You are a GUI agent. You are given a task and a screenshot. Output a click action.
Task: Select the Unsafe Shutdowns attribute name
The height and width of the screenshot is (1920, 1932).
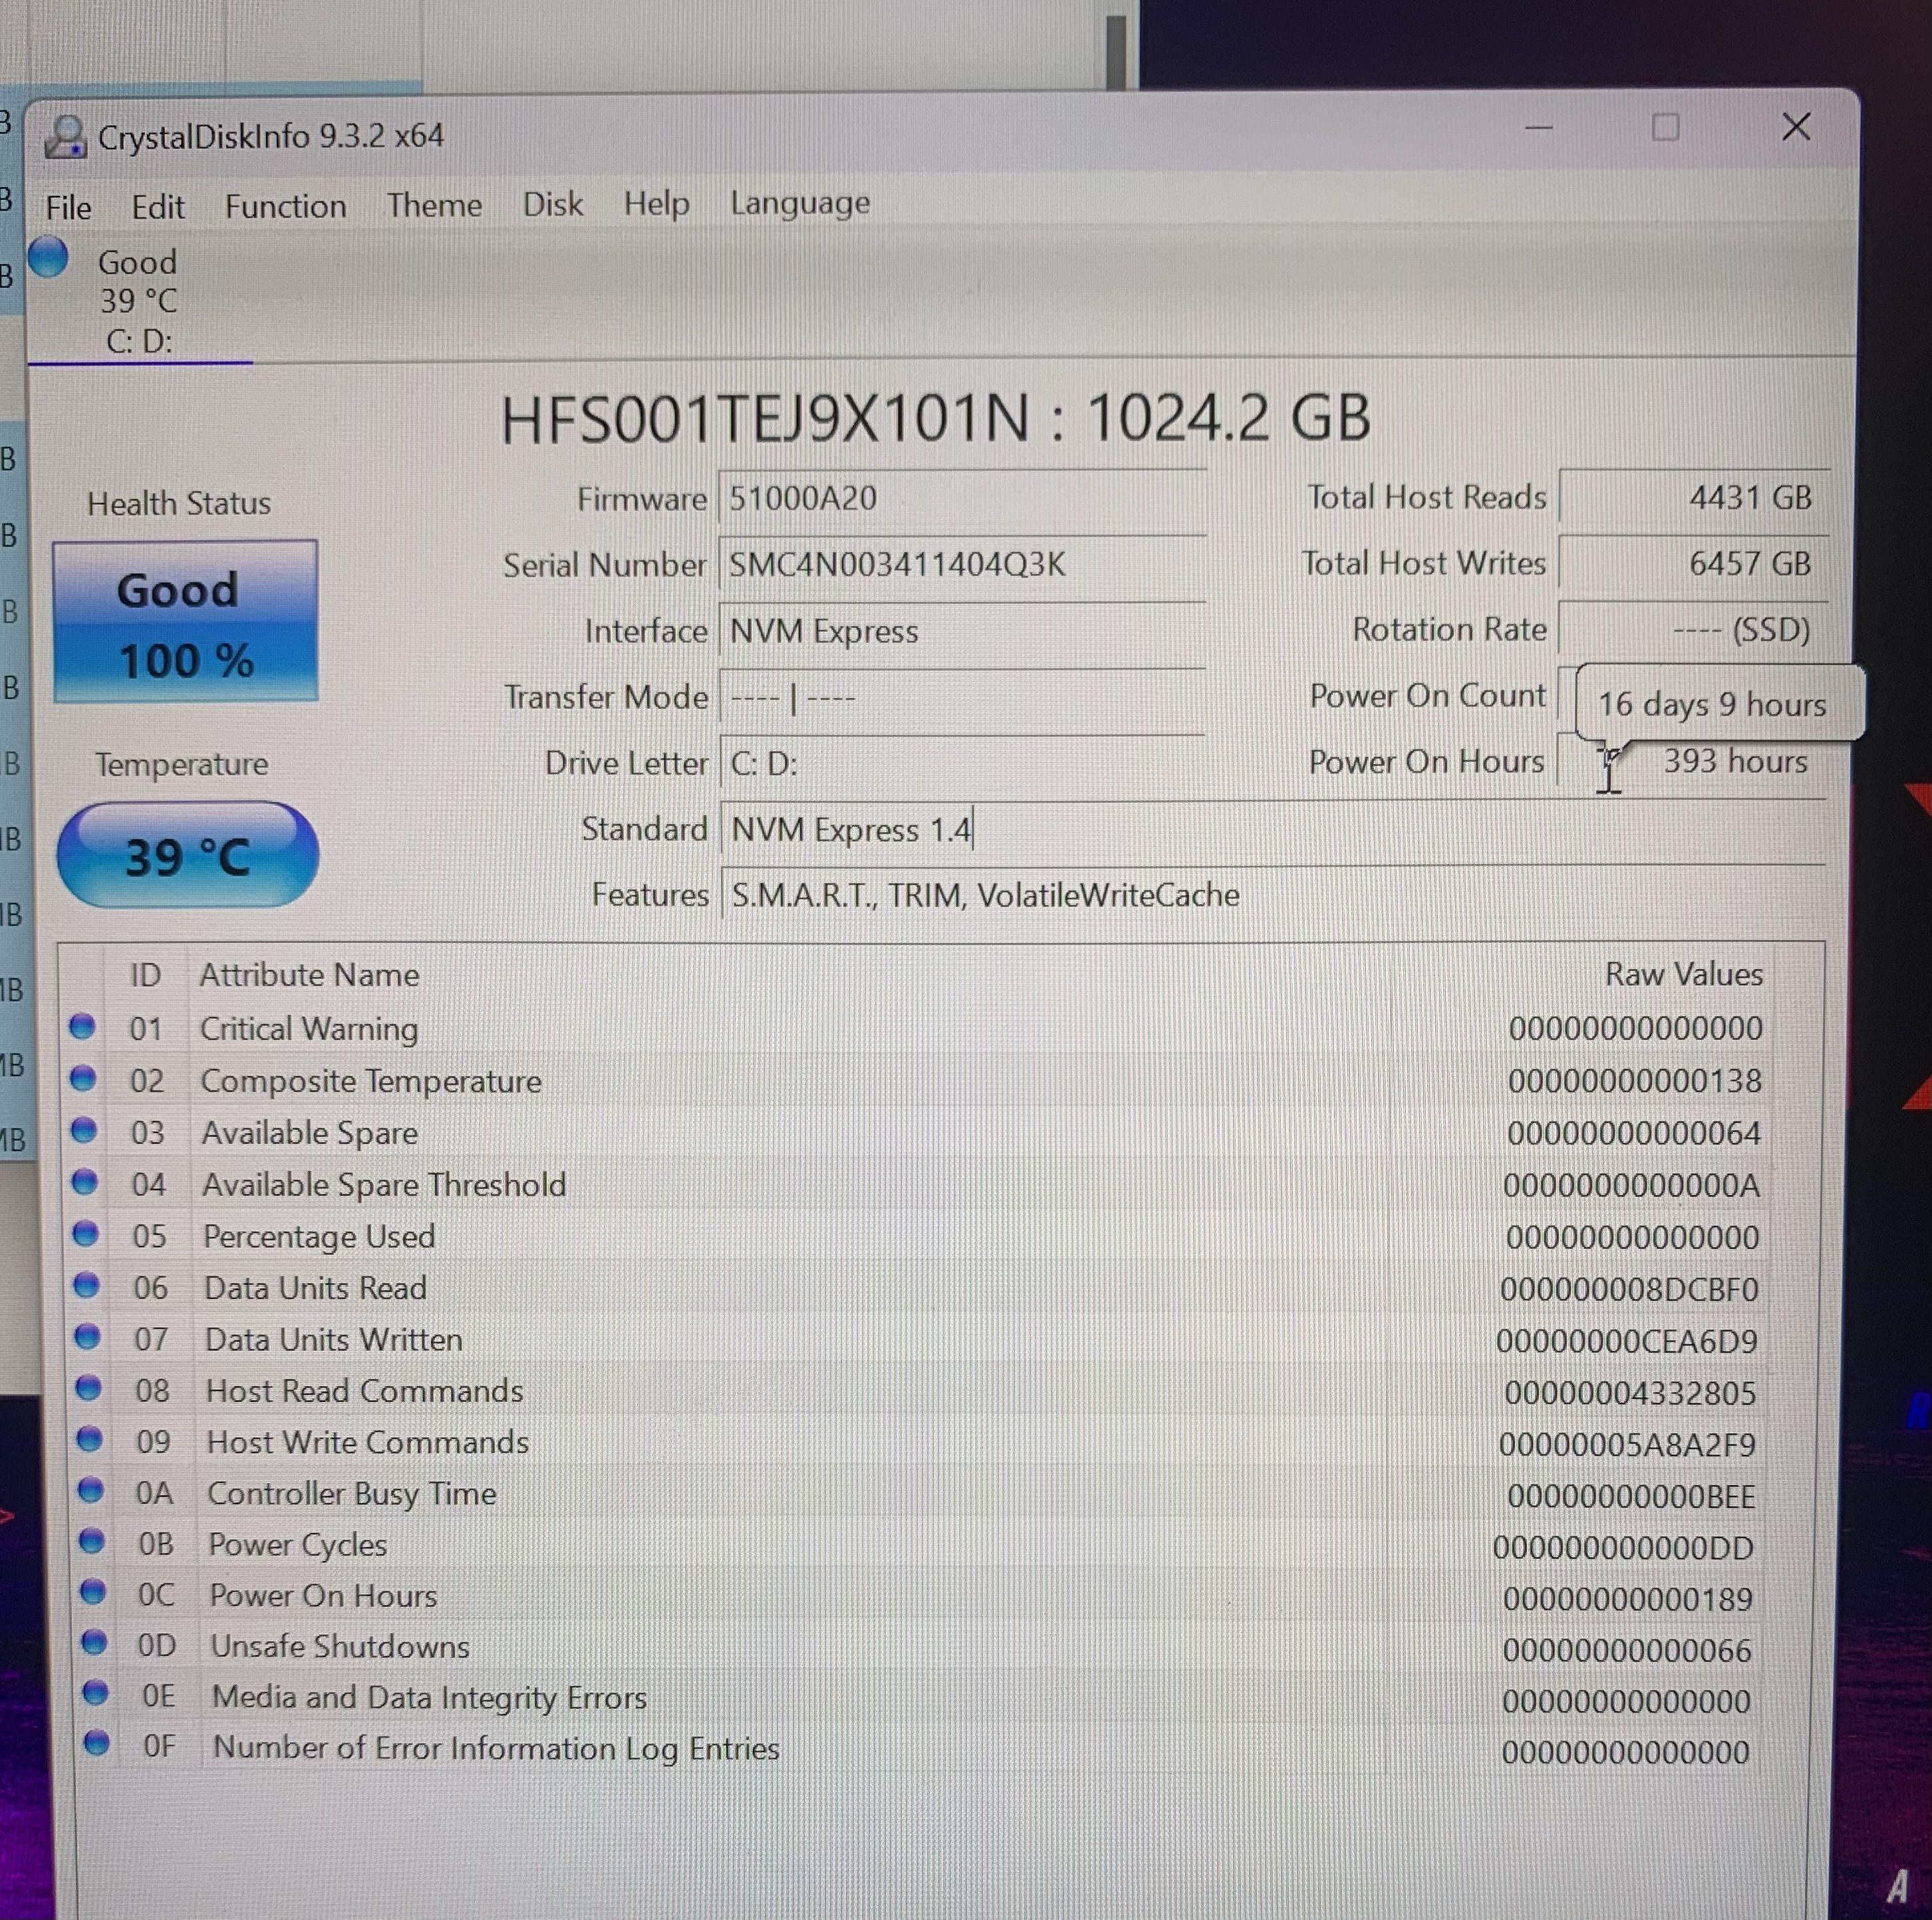pos(340,1647)
